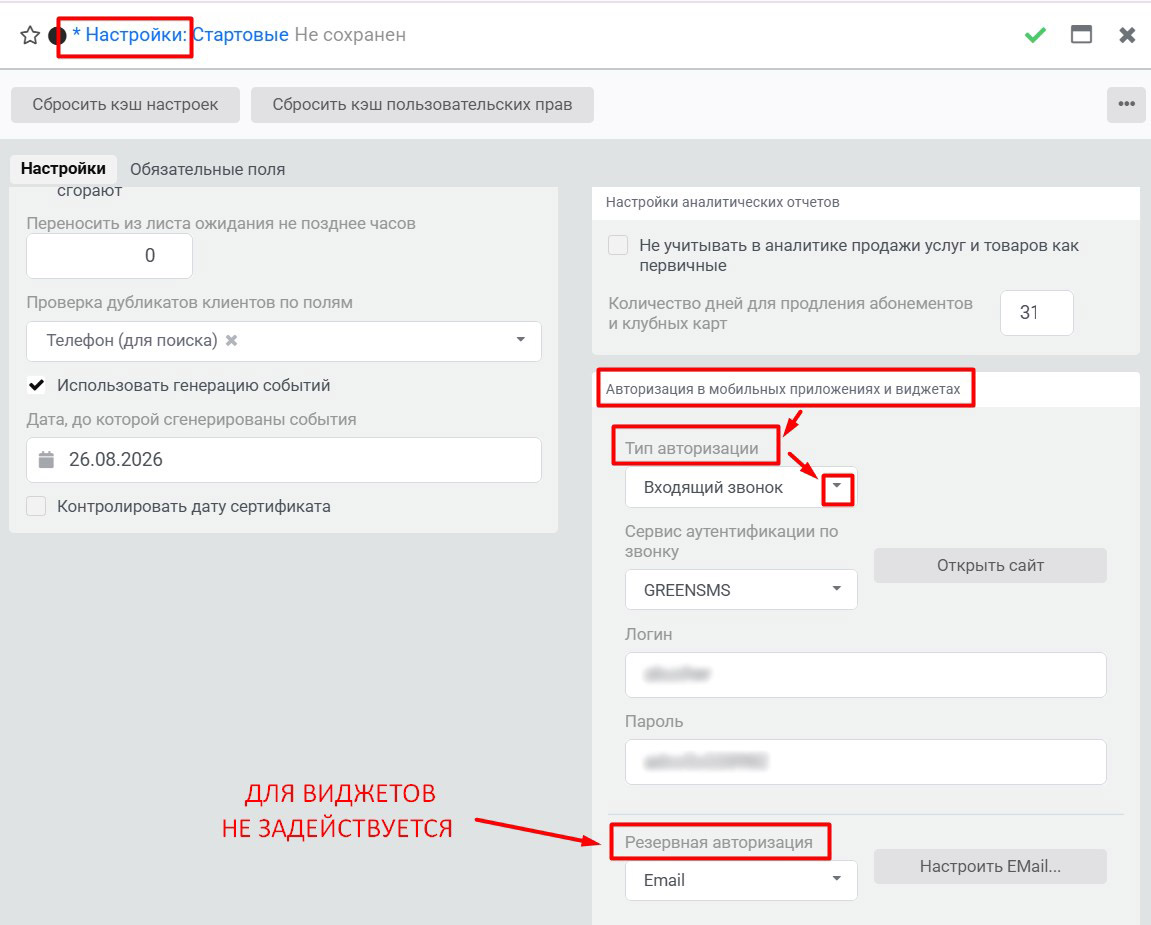Screen dimensions: 1151x925
Task: Open the three-dots more actions menu
Action: (x=1126, y=104)
